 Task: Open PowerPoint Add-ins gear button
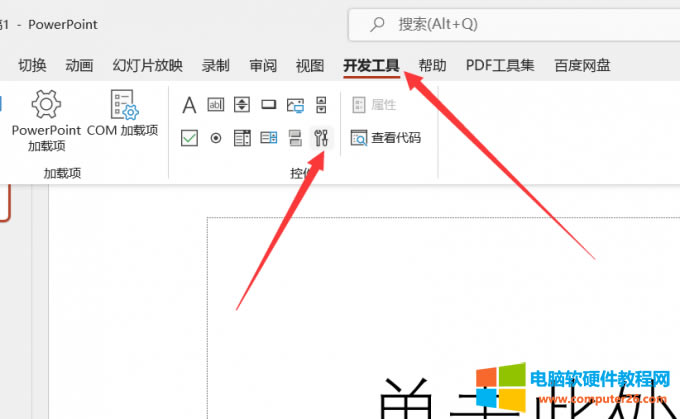click(x=46, y=120)
